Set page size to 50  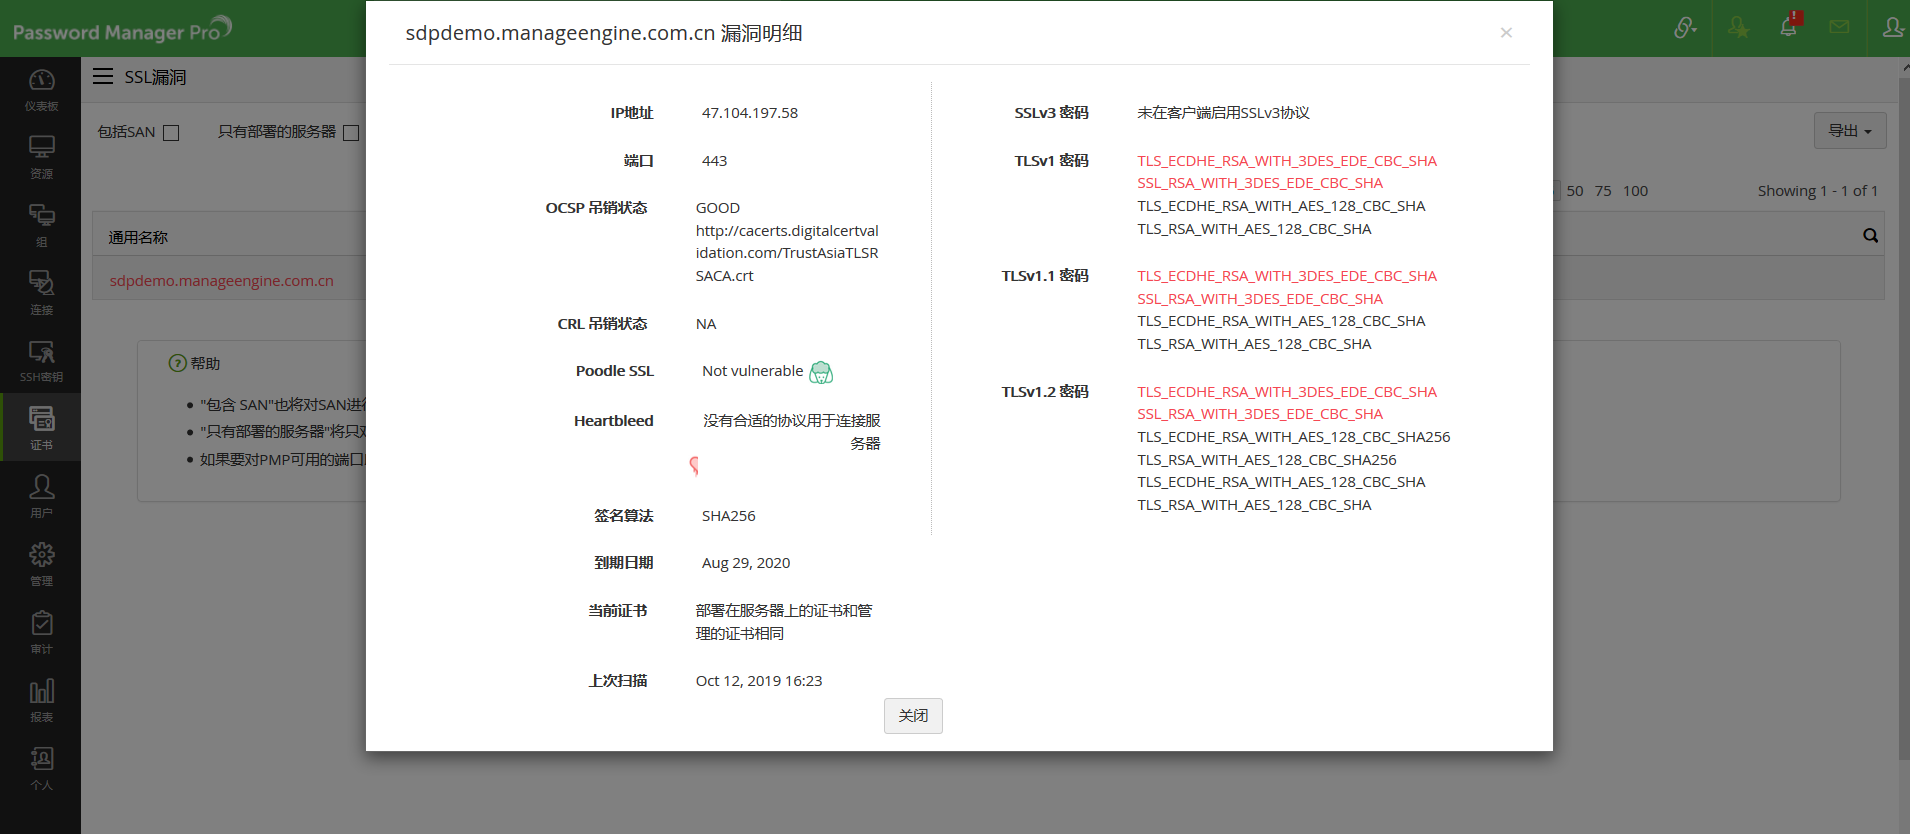1575,191
